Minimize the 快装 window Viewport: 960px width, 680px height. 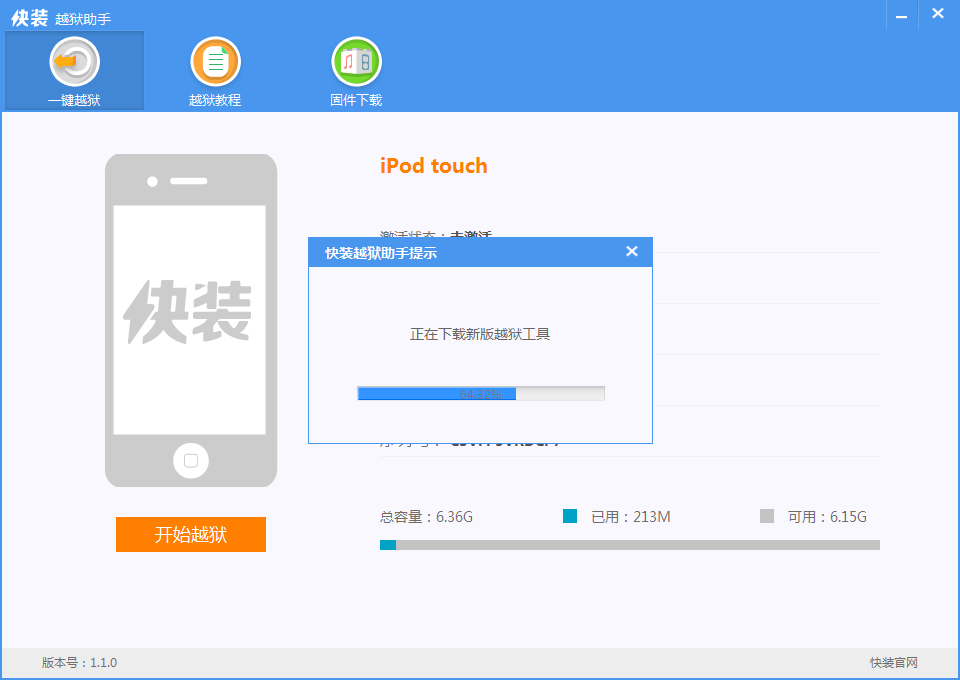(901, 15)
